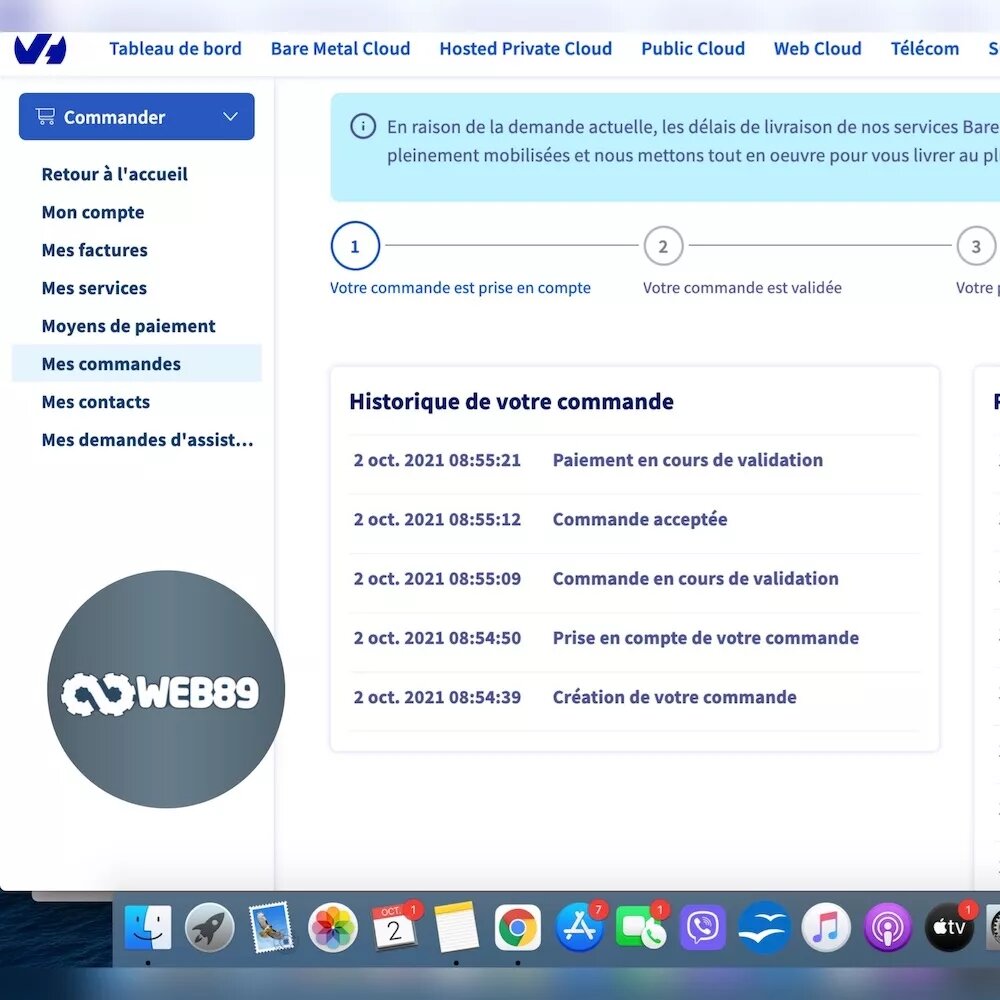Click the WEB89 circular logo
The height and width of the screenshot is (1000, 1000).
pyautogui.click(x=166, y=689)
